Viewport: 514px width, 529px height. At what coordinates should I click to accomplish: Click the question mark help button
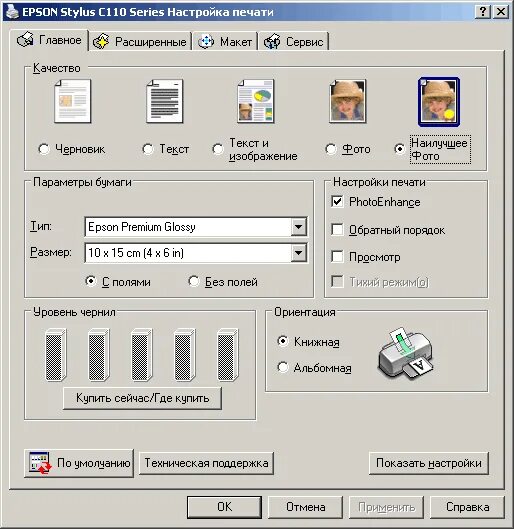483,12
